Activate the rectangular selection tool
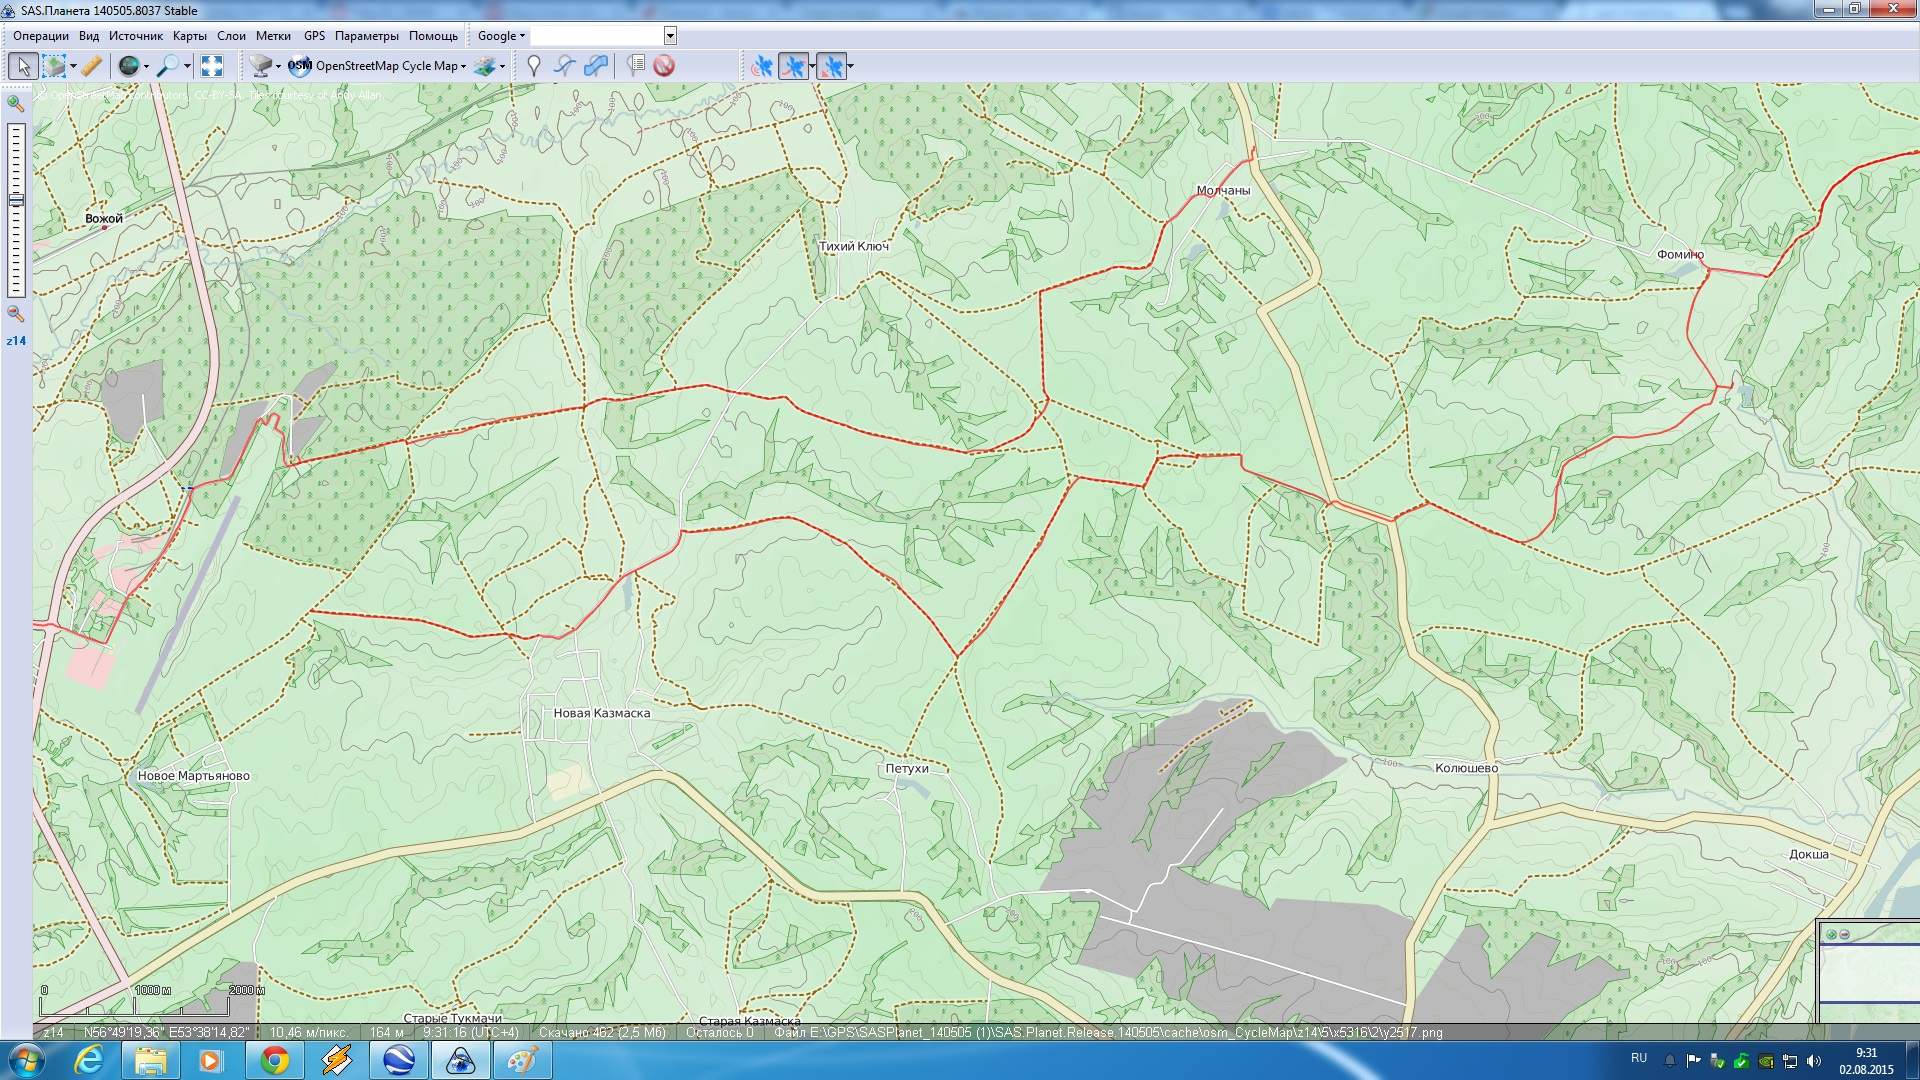This screenshot has height=1080, width=1920. 54,66
